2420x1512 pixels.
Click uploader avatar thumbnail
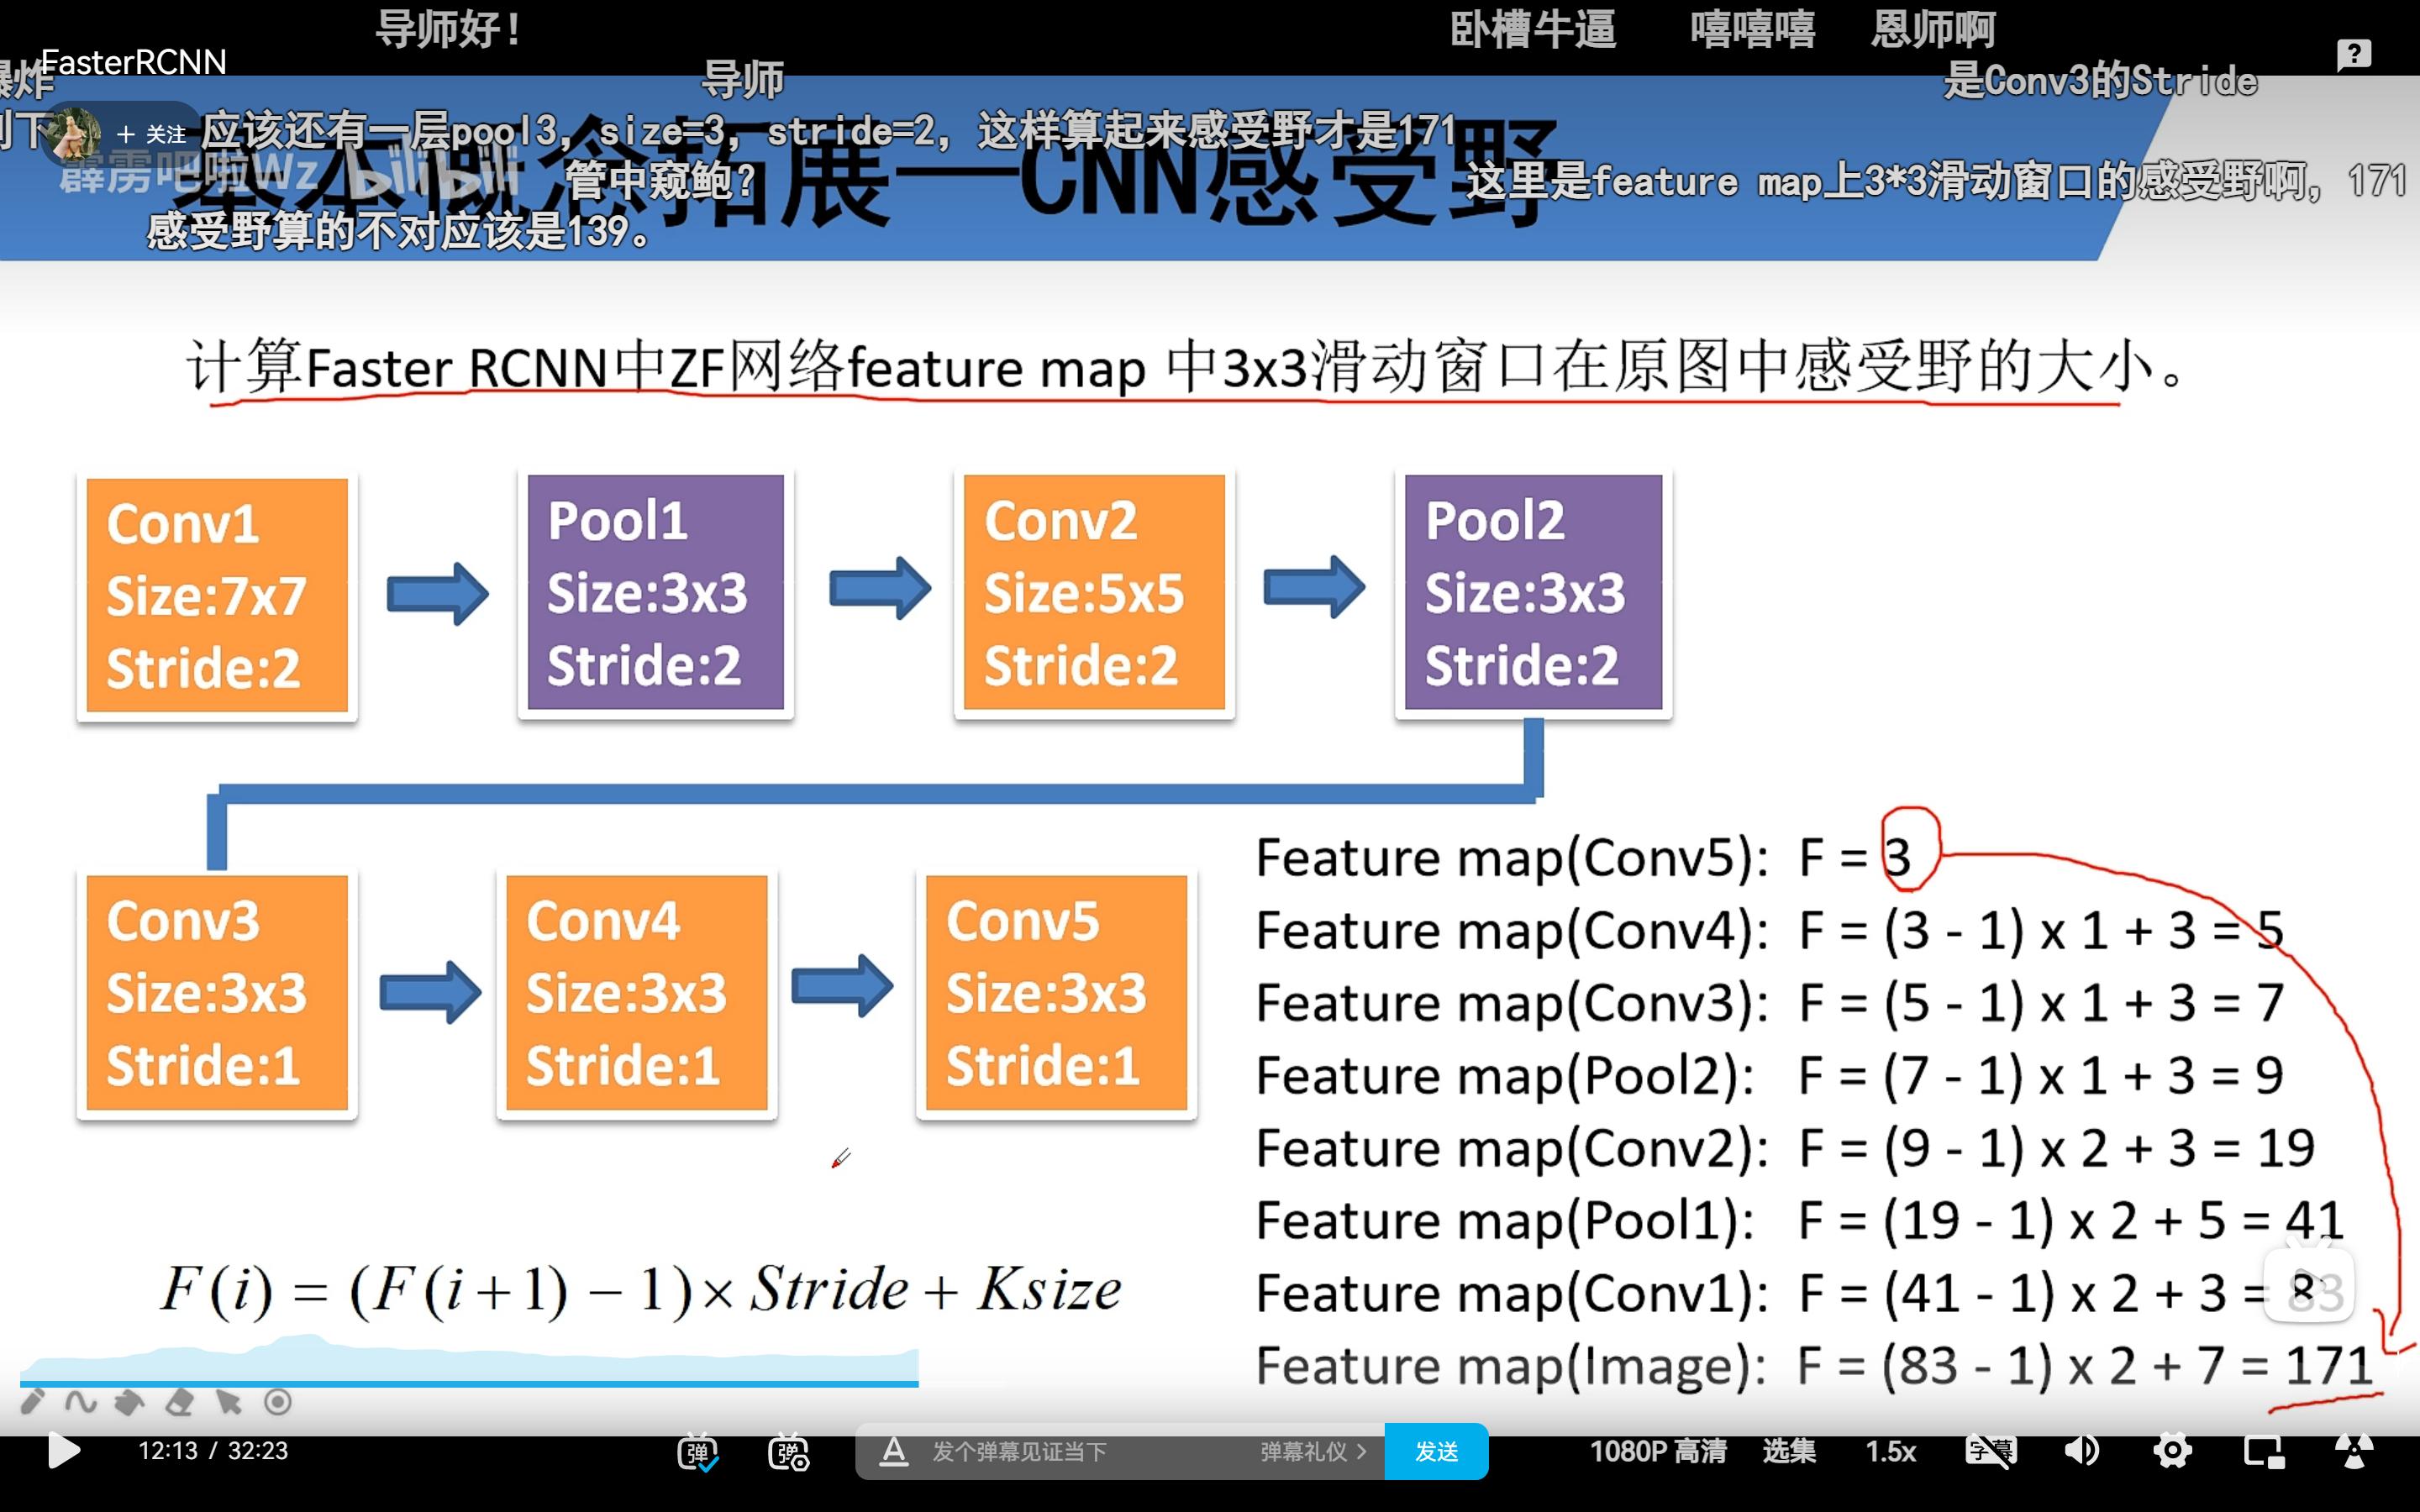click(x=75, y=134)
